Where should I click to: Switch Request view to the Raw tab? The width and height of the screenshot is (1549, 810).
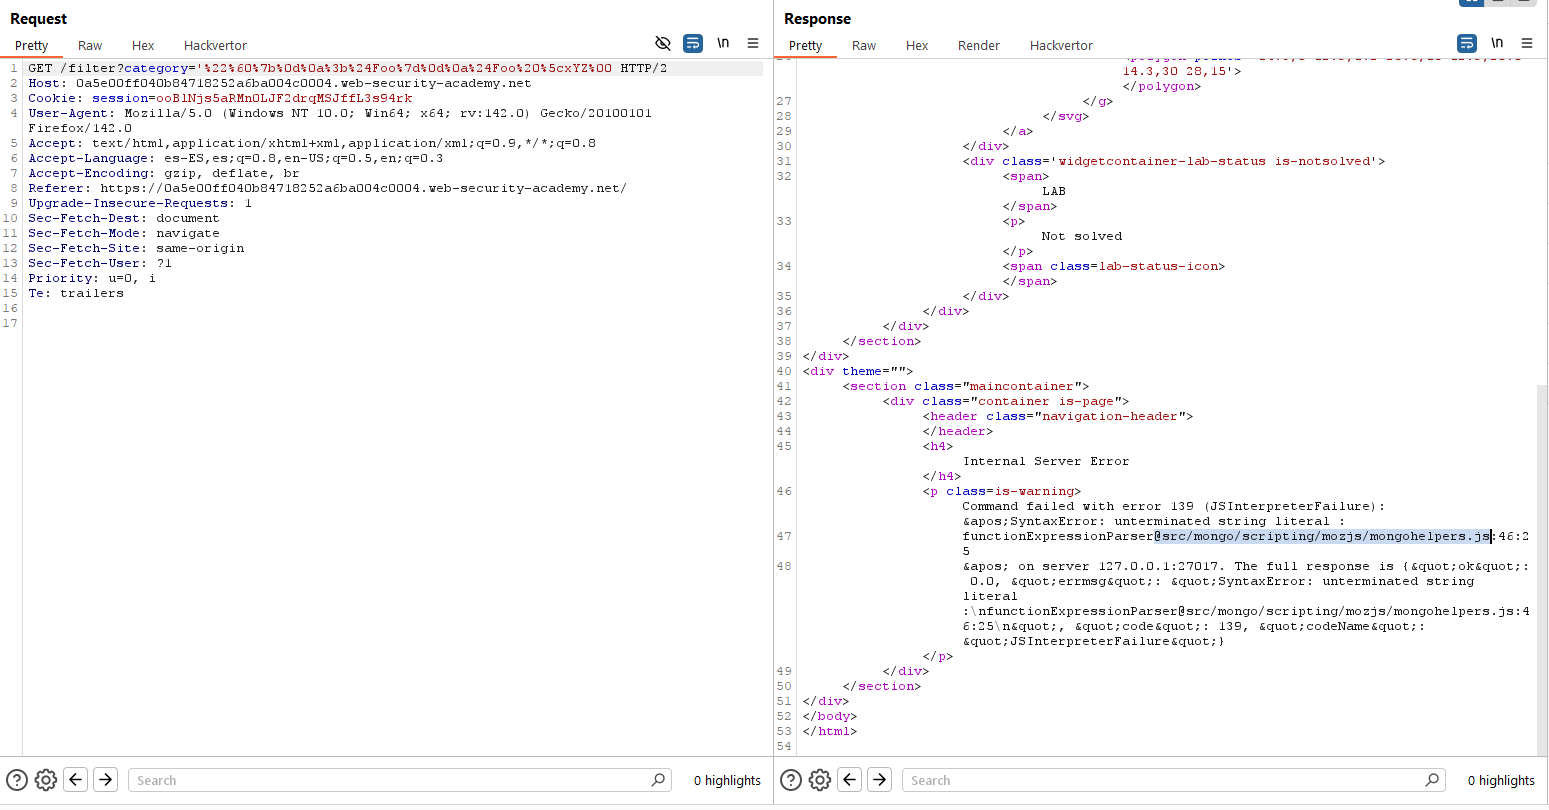pos(90,45)
